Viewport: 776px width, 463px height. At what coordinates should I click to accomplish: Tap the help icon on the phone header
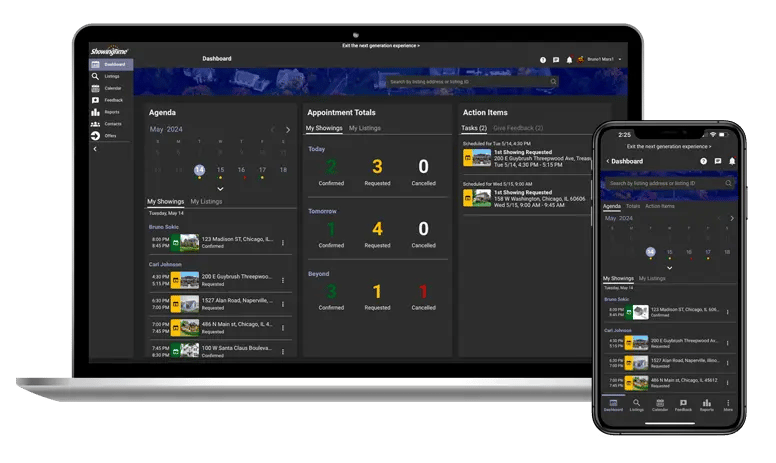(x=703, y=161)
